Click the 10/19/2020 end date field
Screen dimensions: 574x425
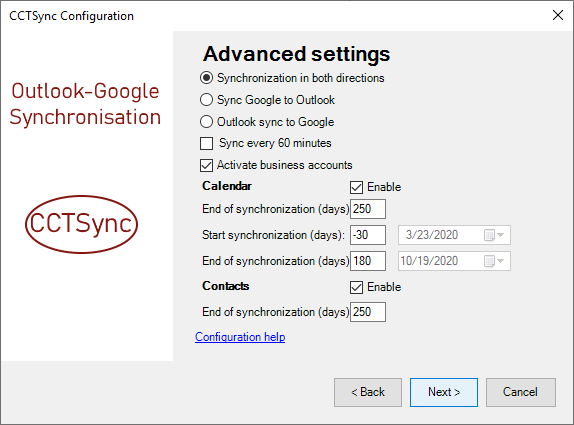click(x=454, y=261)
